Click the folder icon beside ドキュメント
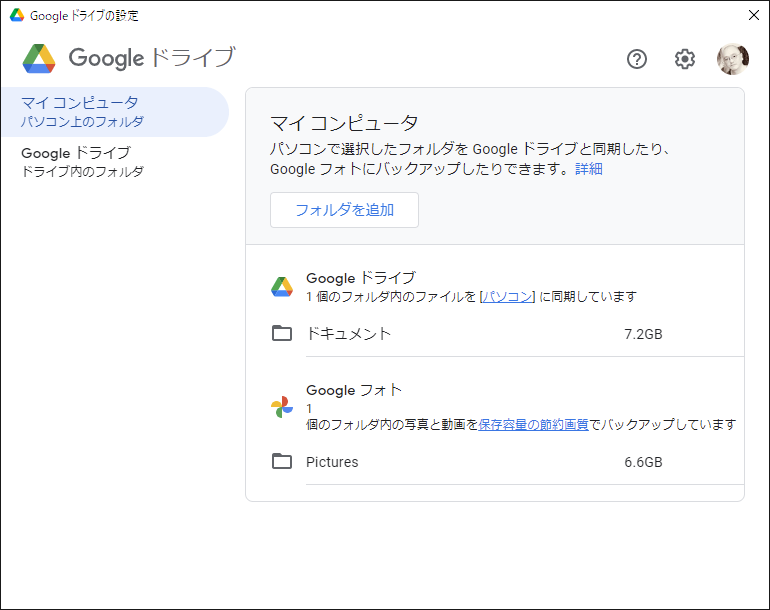Screen dimensions: 770x610 tap(282, 333)
